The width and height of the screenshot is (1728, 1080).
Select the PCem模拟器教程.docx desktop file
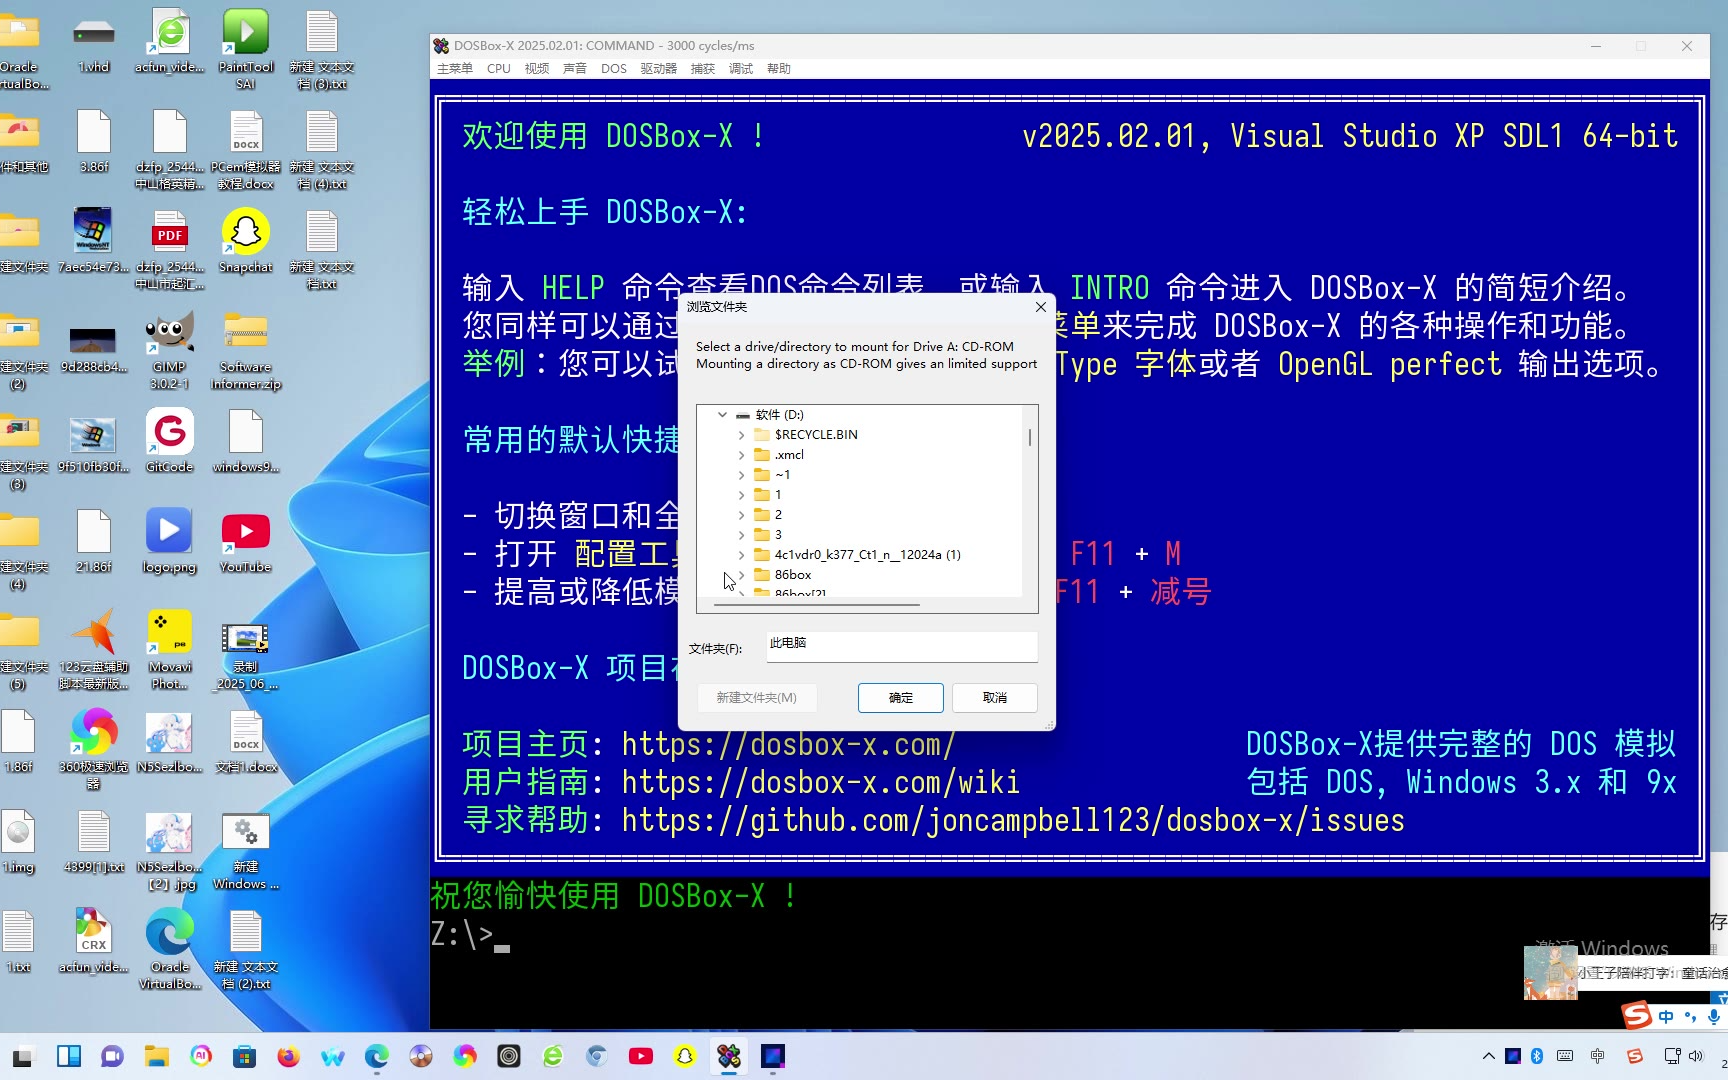coord(245,149)
